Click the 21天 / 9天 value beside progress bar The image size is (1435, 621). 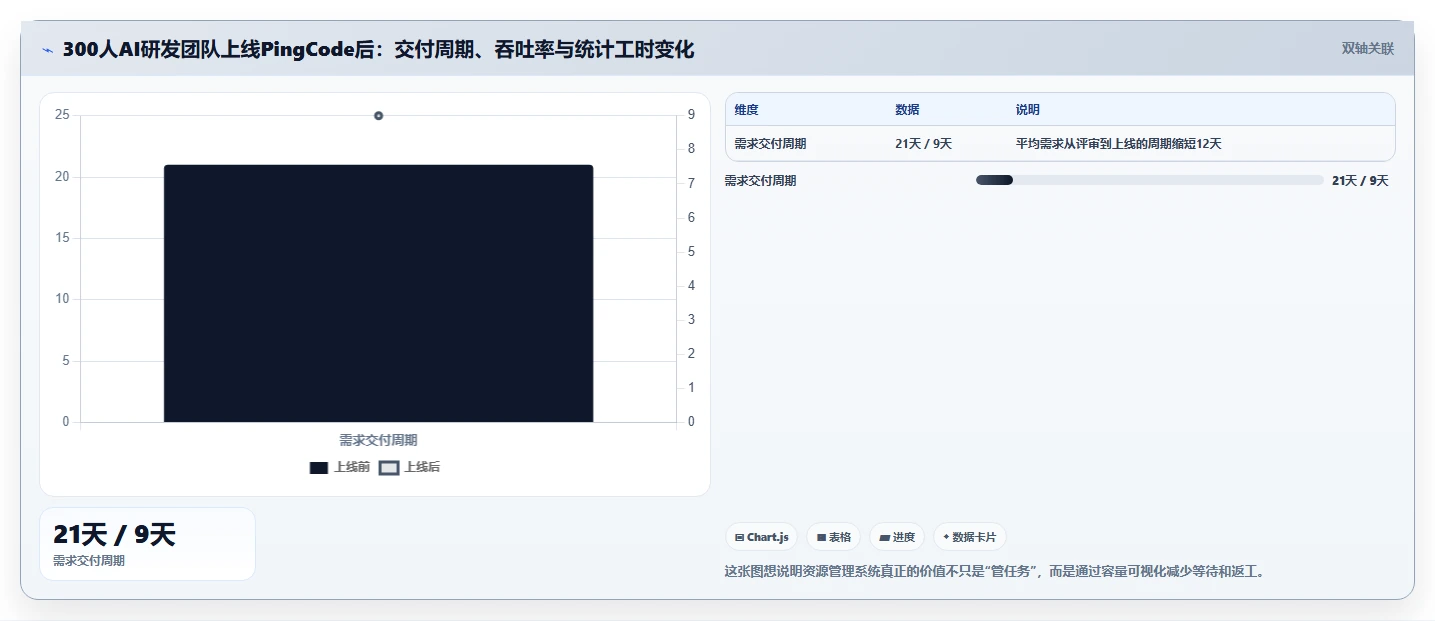(x=1360, y=181)
